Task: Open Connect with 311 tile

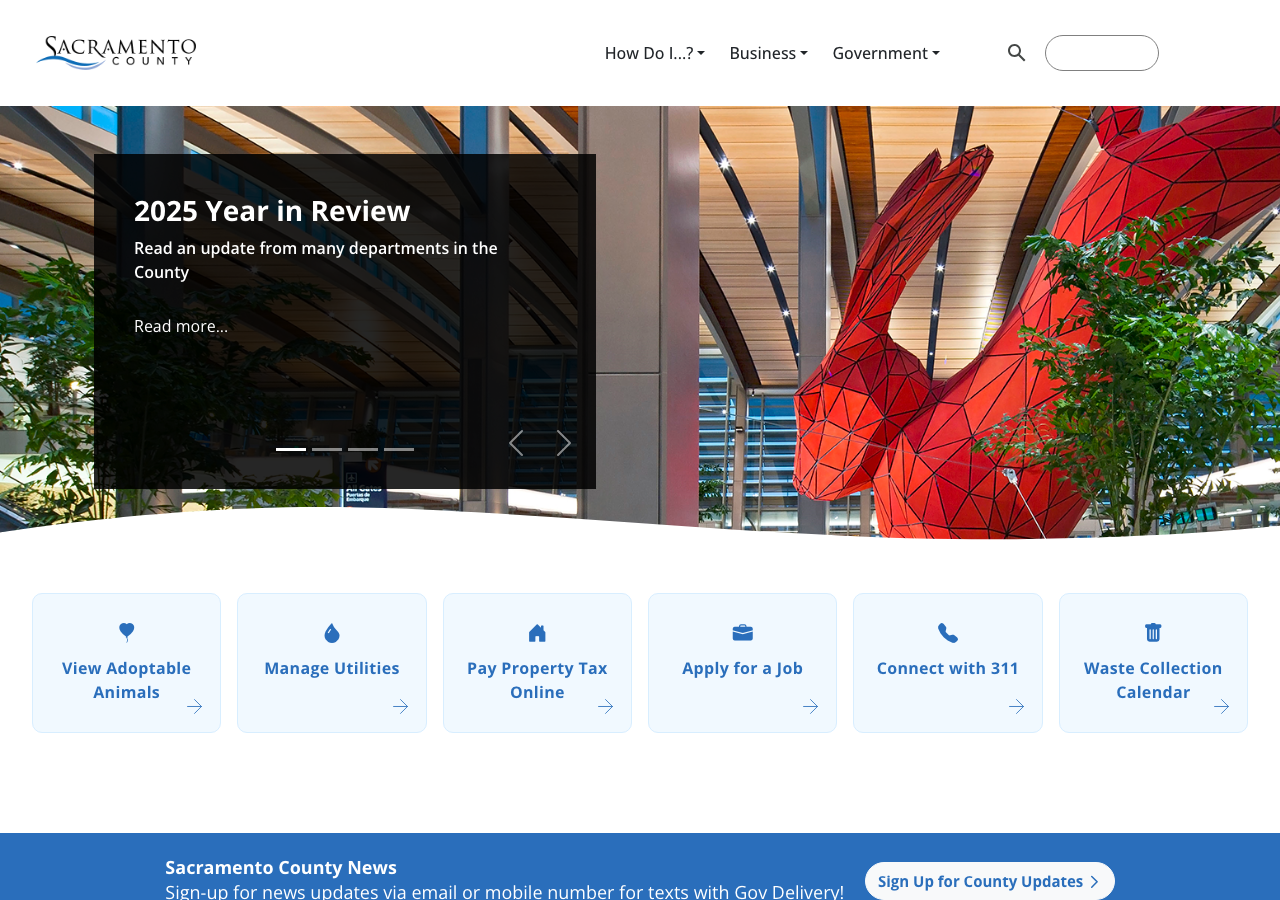Action: 948,663
